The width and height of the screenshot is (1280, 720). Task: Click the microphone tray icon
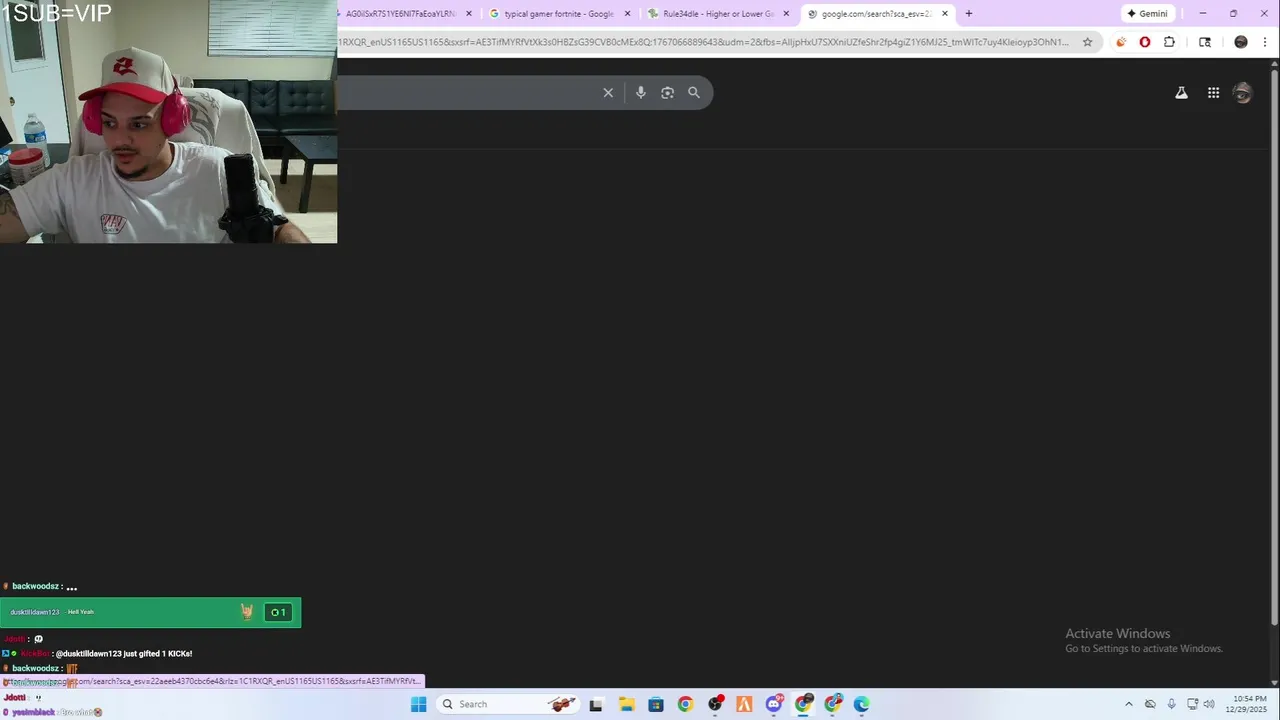tap(1171, 704)
